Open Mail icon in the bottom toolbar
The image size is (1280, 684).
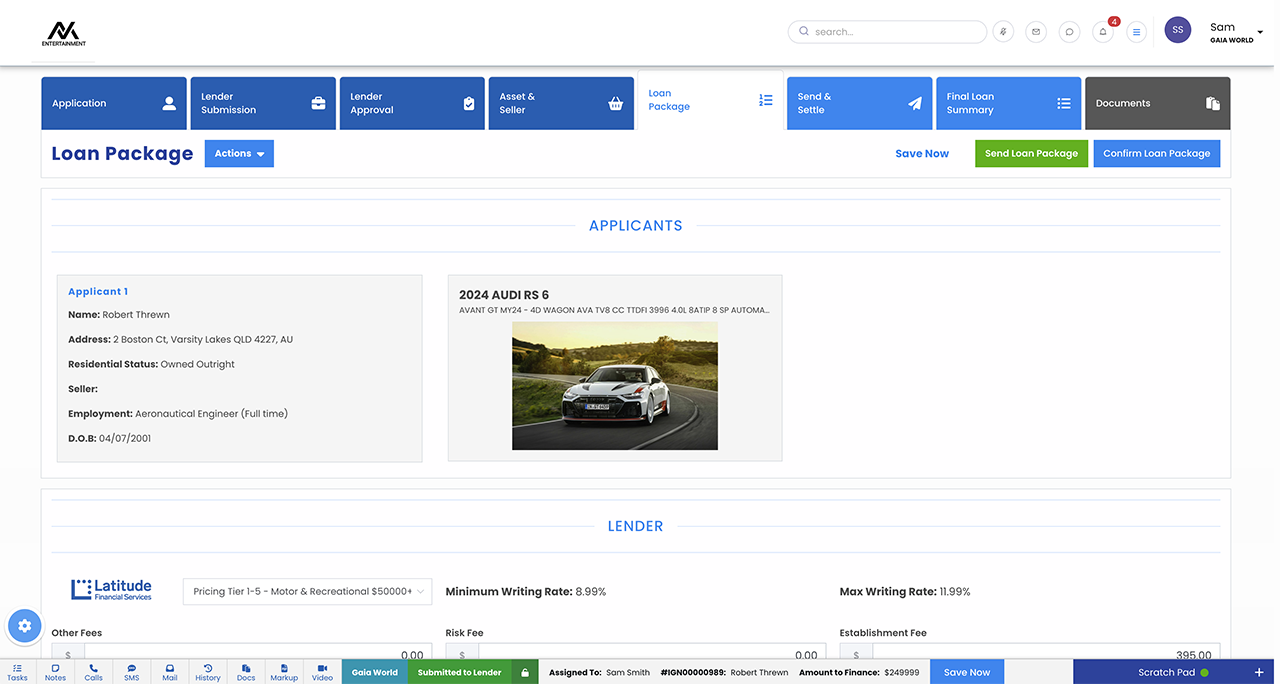coord(170,671)
